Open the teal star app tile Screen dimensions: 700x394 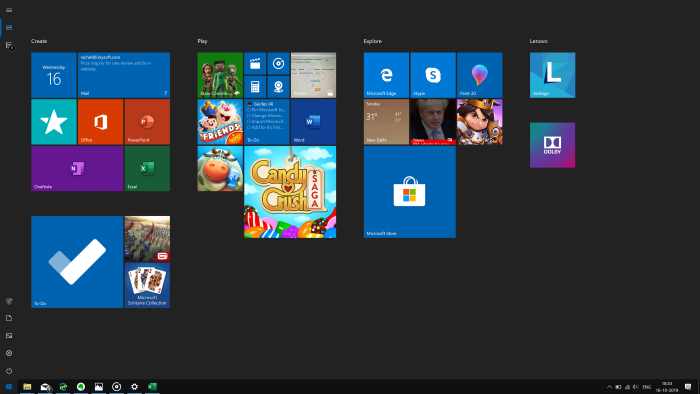pyautogui.click(x=54, y=122)
